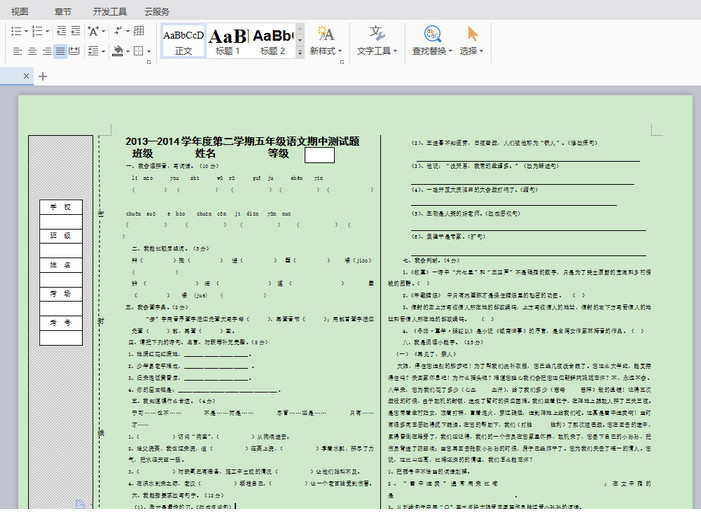Center align the paragraph

coord(32,51)
